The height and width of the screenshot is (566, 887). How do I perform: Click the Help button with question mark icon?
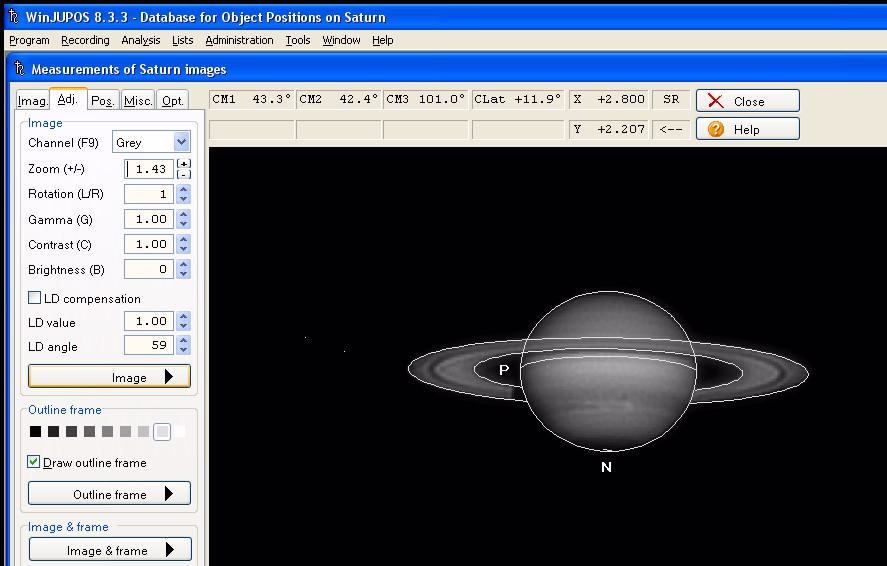[747, 129]
